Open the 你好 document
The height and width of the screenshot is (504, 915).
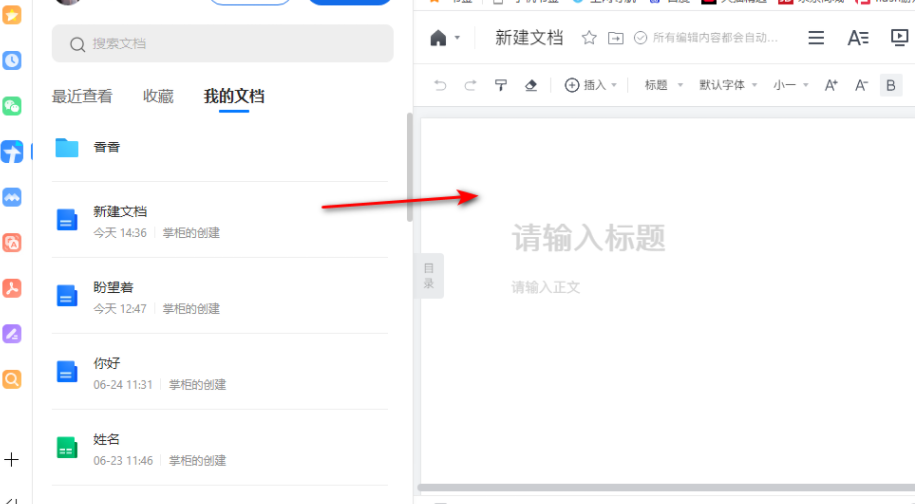pos(219,372)
